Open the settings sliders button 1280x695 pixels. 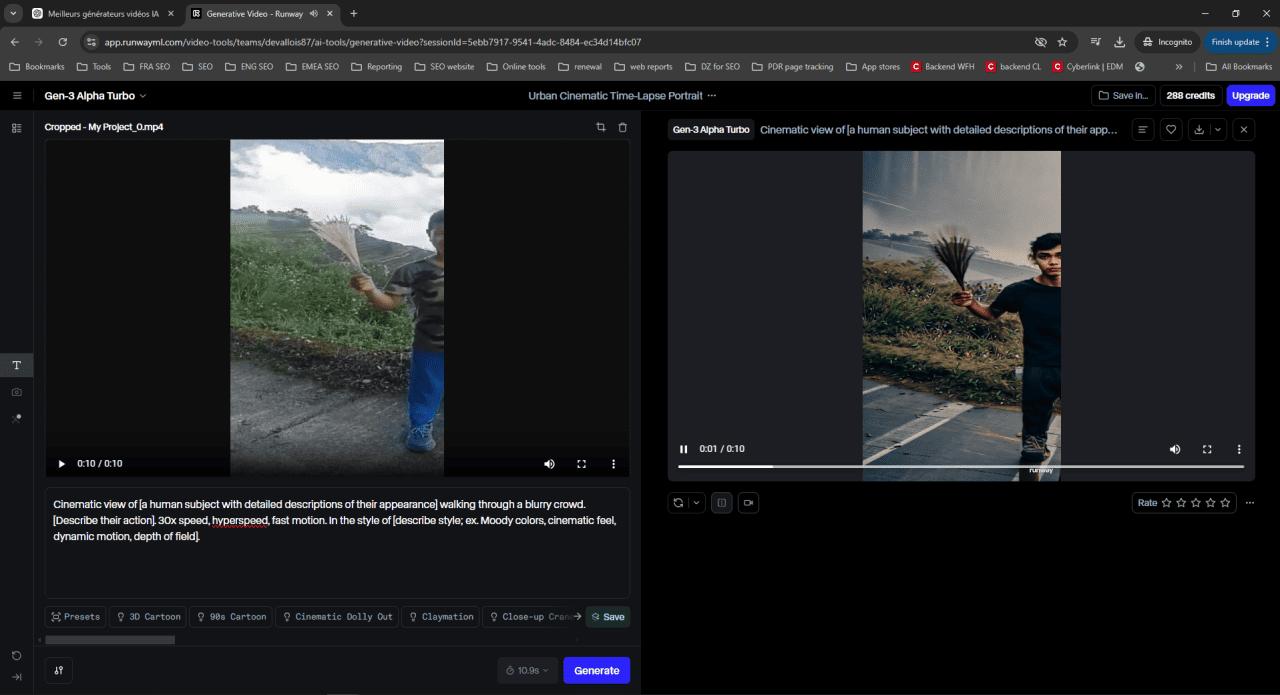(59, 670)
